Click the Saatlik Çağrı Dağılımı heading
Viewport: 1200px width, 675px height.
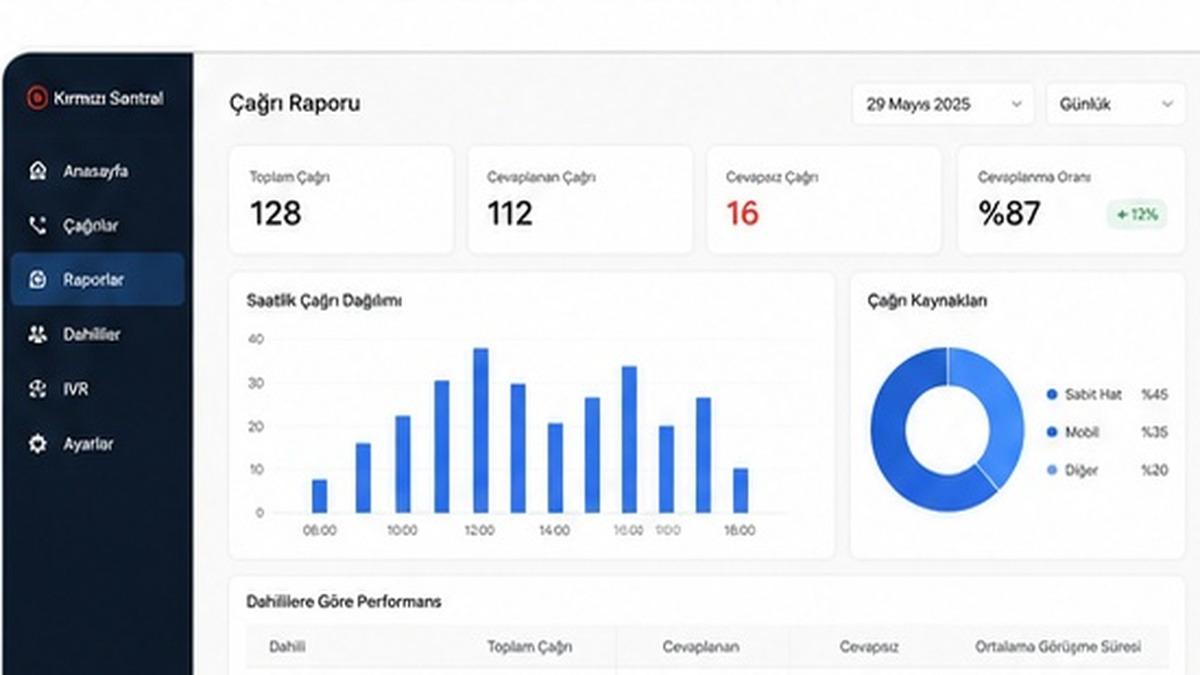(x=324, y=300)
